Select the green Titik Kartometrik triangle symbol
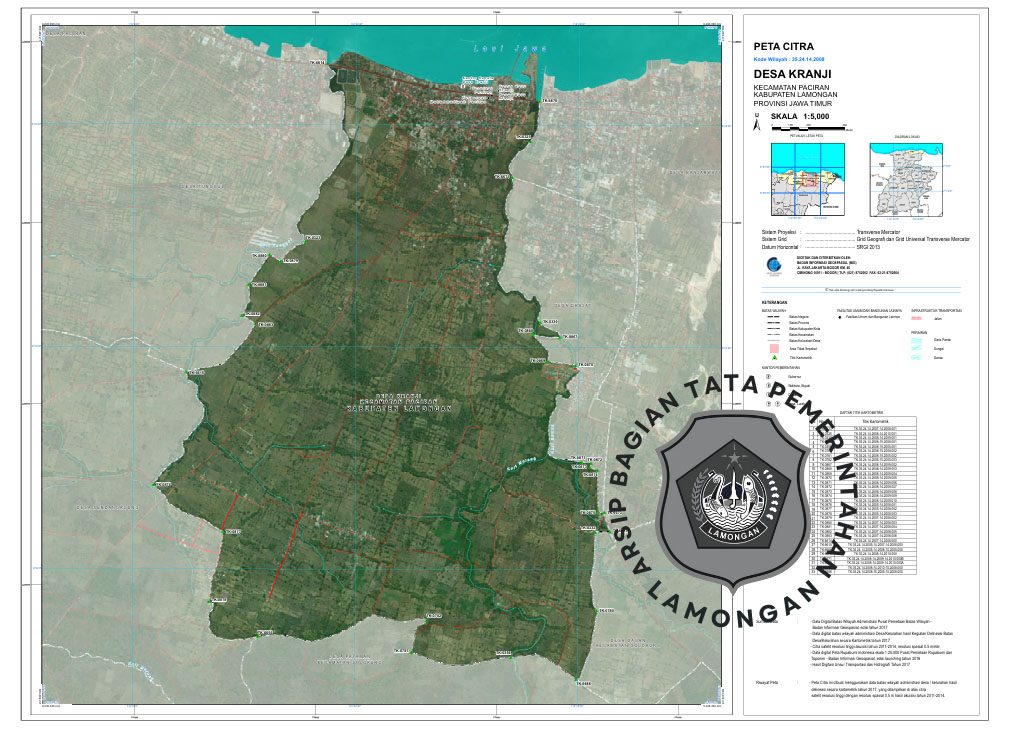 (x=773, y=357)
